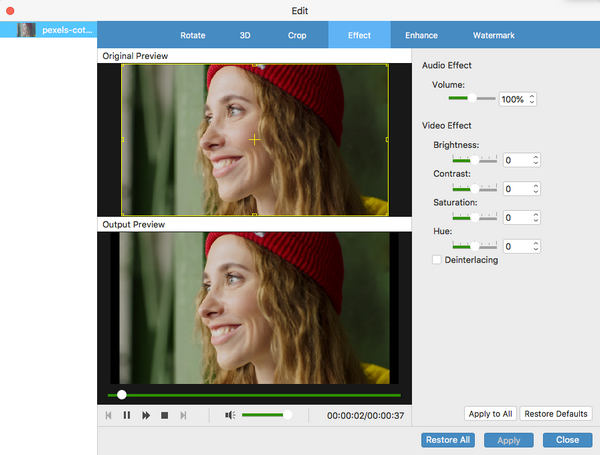This screenshot has height=455, width=600.
Task: Enable the Deinterlacing checkbox
Action: pyautogui.click(x=437, y=260)
